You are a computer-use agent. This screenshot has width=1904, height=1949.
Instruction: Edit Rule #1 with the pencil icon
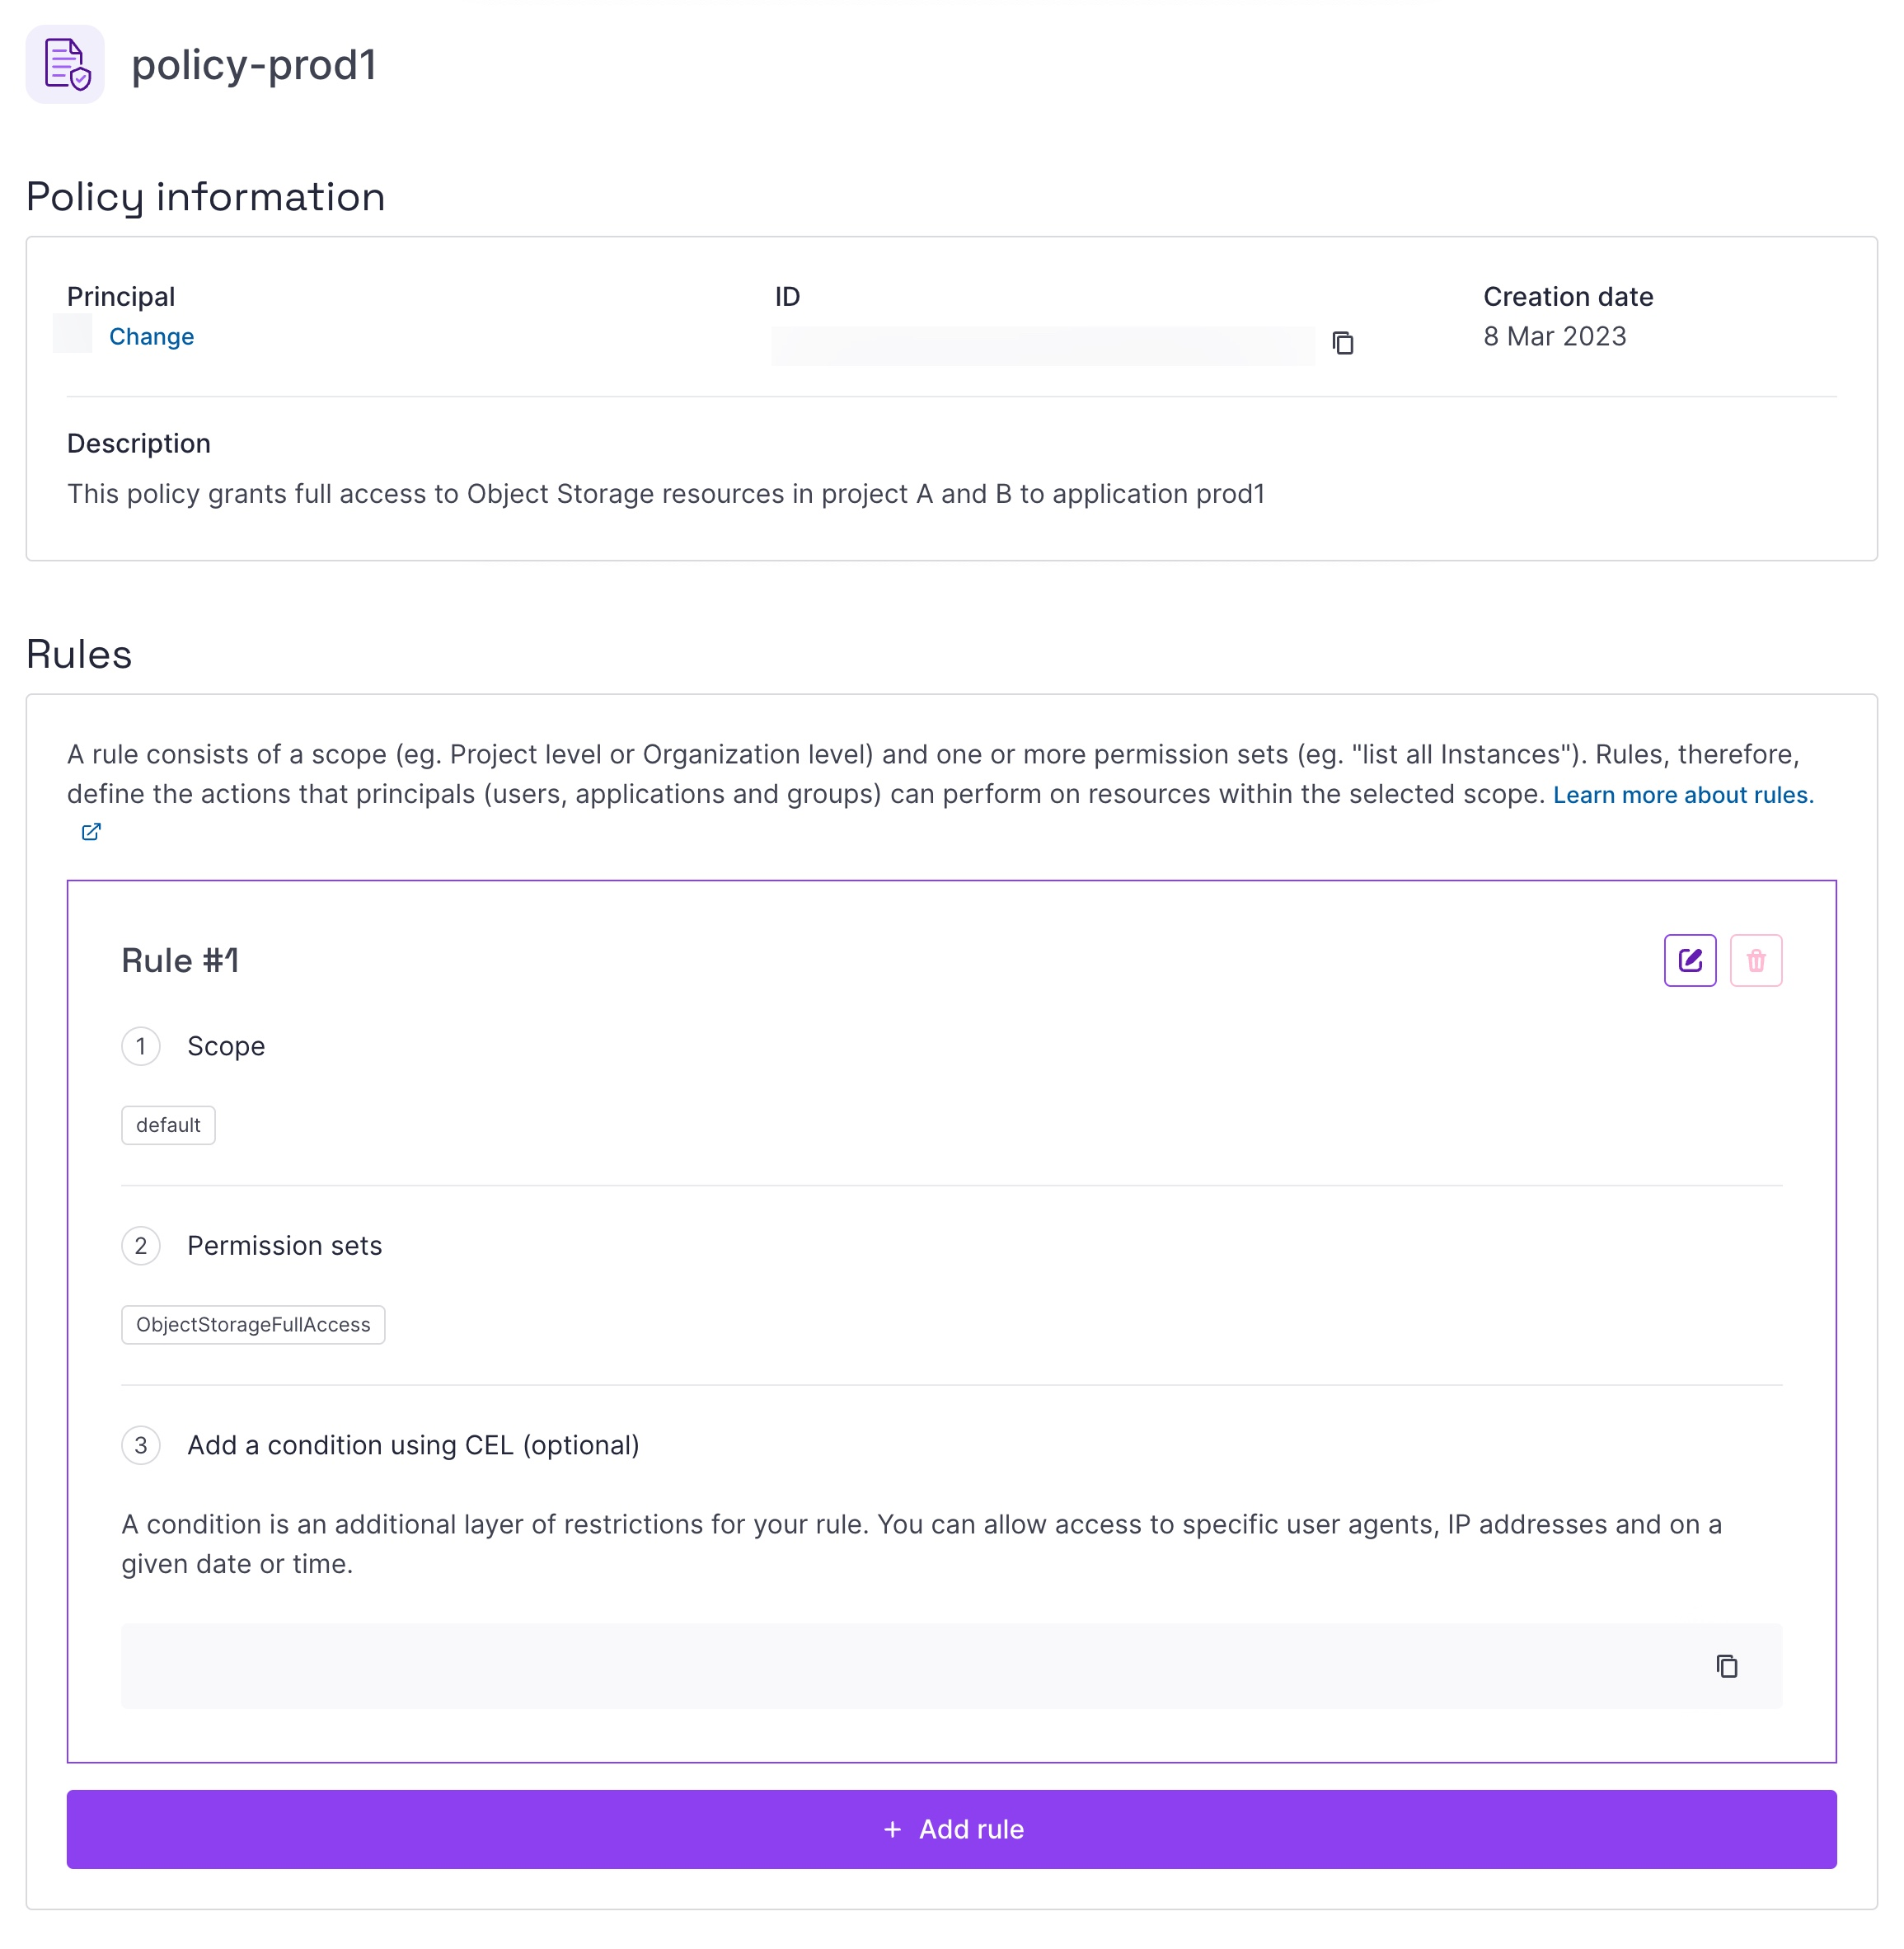click(1689, 961)
